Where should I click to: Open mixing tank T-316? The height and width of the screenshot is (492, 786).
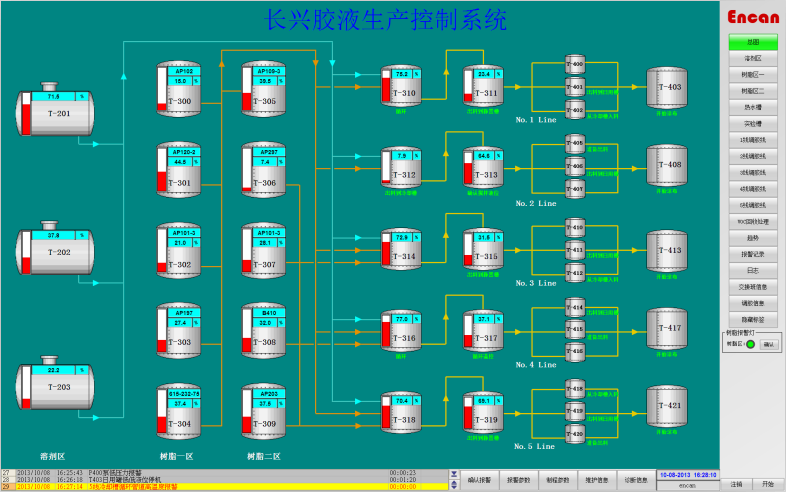pyautogui.click(x=401, y=332)
